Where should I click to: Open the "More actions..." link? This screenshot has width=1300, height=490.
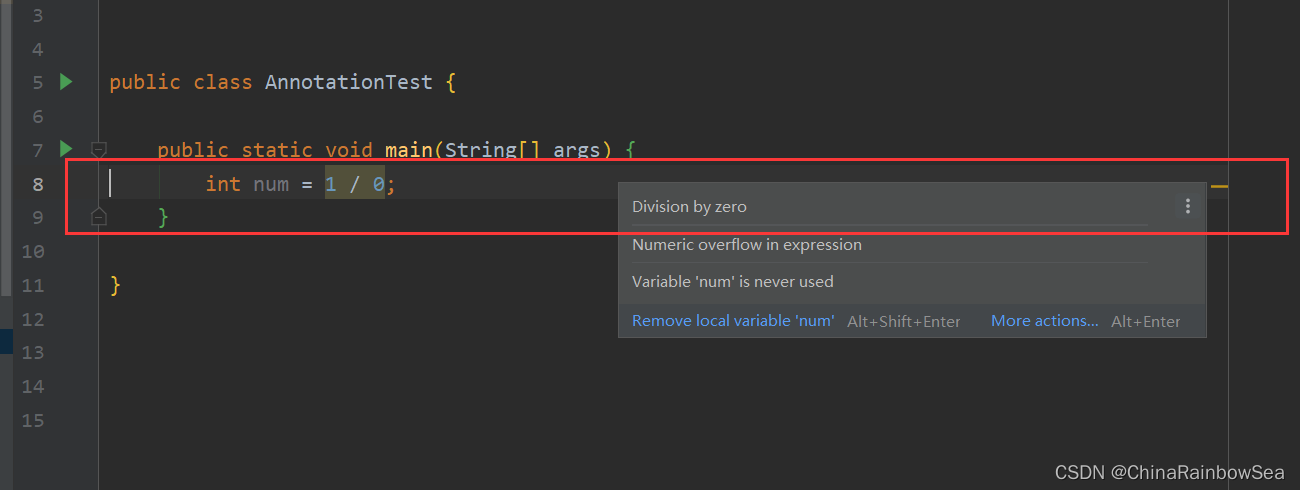pos(1044,321)
